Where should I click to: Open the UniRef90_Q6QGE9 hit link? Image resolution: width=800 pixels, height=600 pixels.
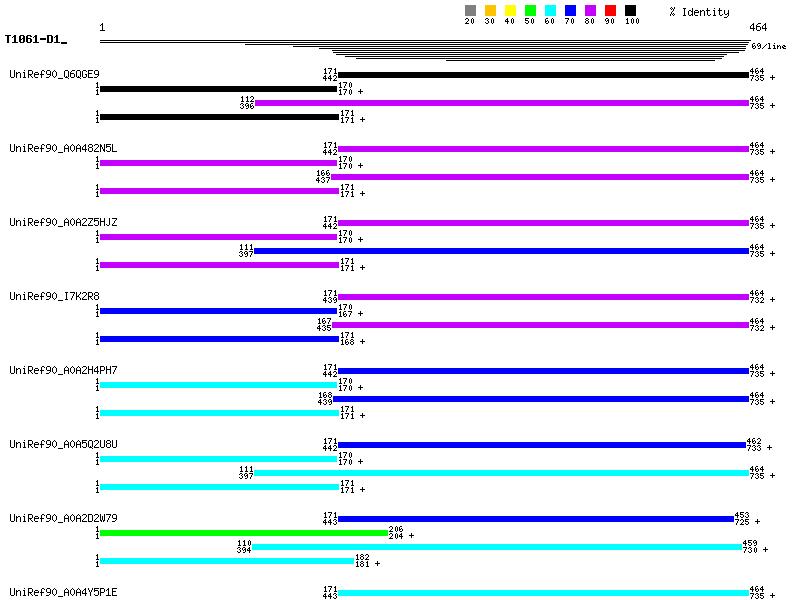[54, 74]
